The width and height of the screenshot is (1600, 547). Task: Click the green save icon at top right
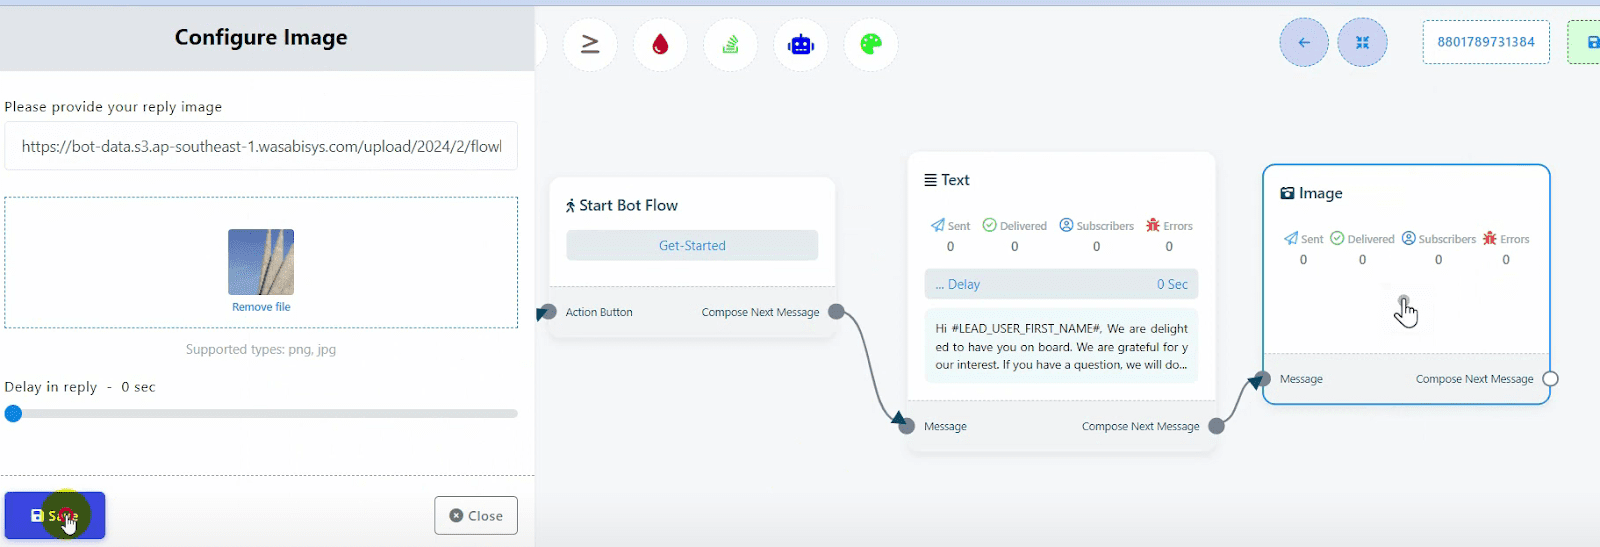[1588, 42]
